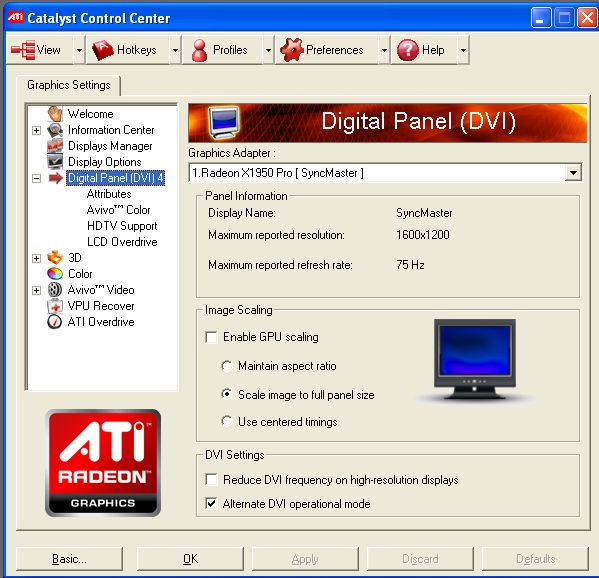Screen dimensions: 599x578
Task: Expand the Avivo Video tree node
Action: point(36,290)
